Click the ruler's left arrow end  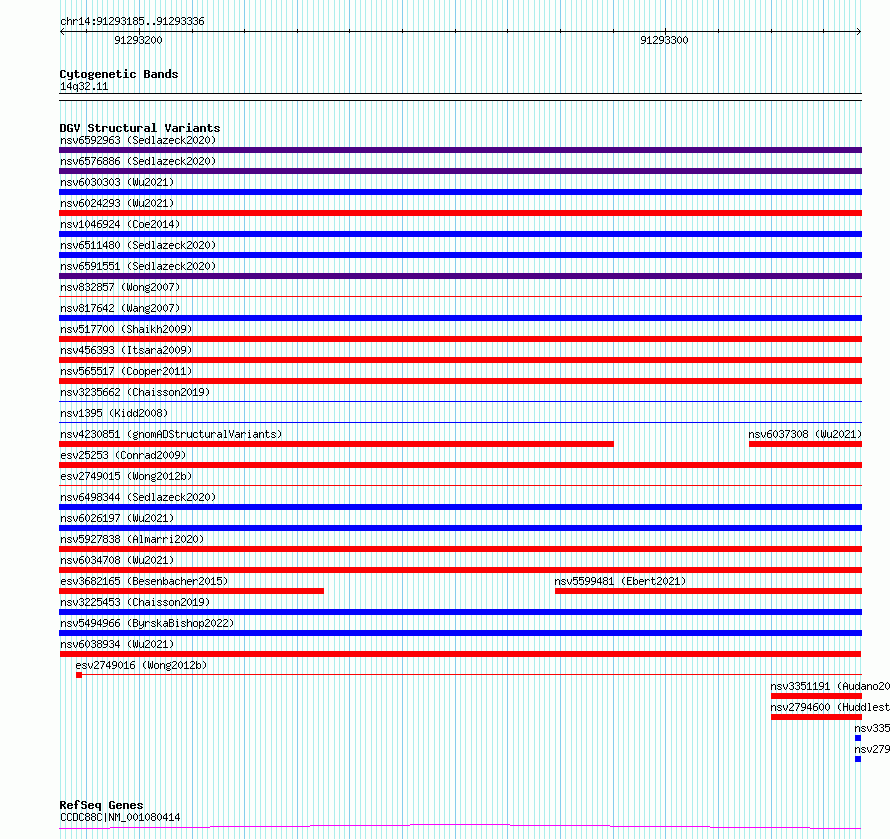click(62, 32)
